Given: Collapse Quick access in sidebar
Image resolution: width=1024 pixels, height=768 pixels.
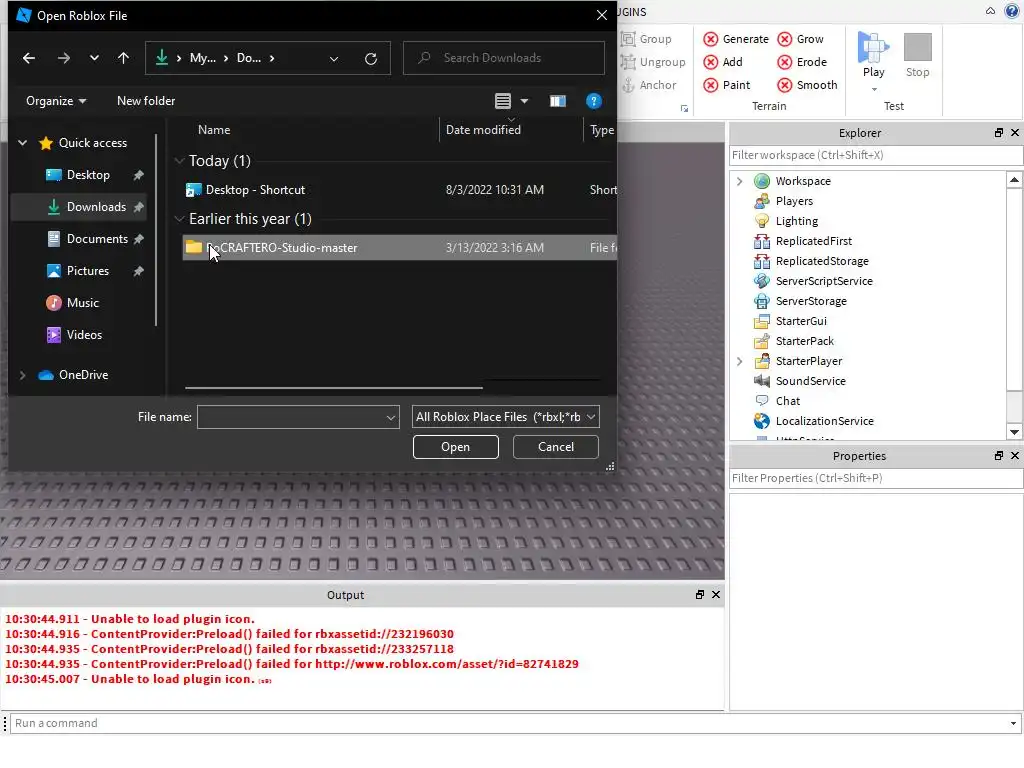Looking at the screenshot, I should [22, 142].
